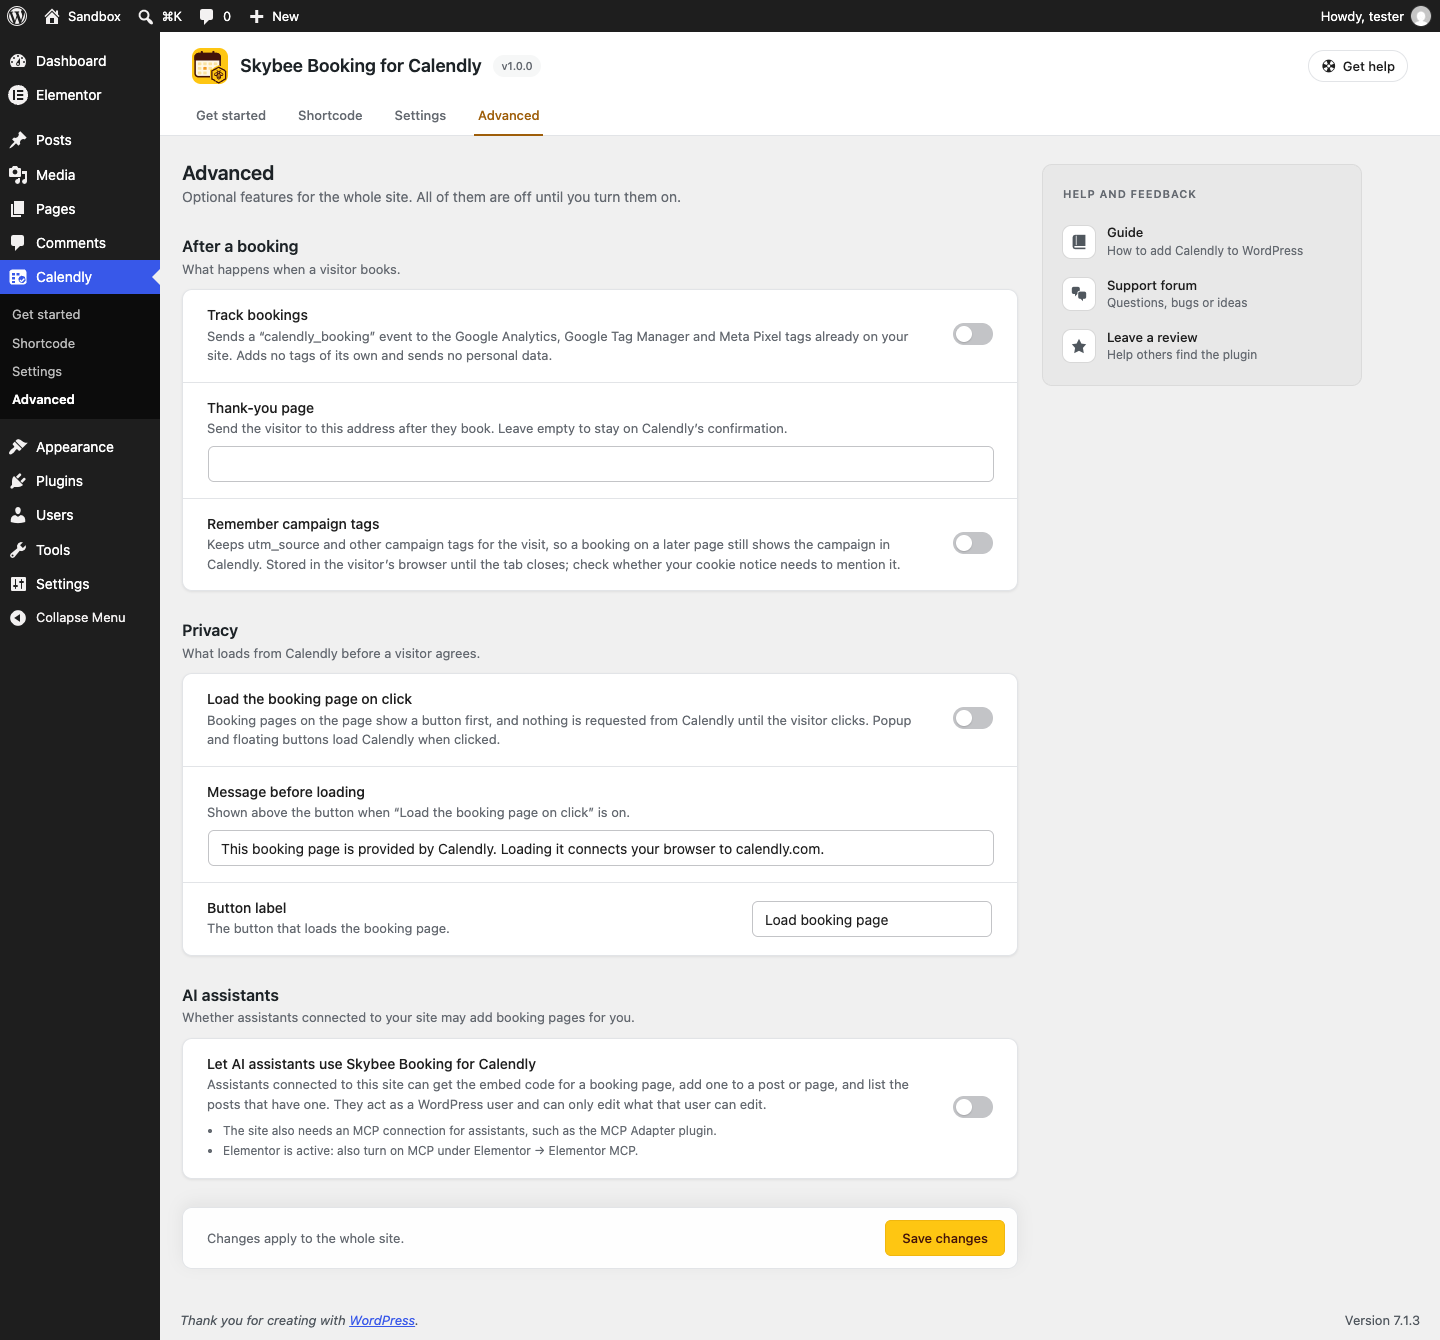Click the search magnifier icon
The height and width of the screenshot is (1340, 1440).
[146, 16]
